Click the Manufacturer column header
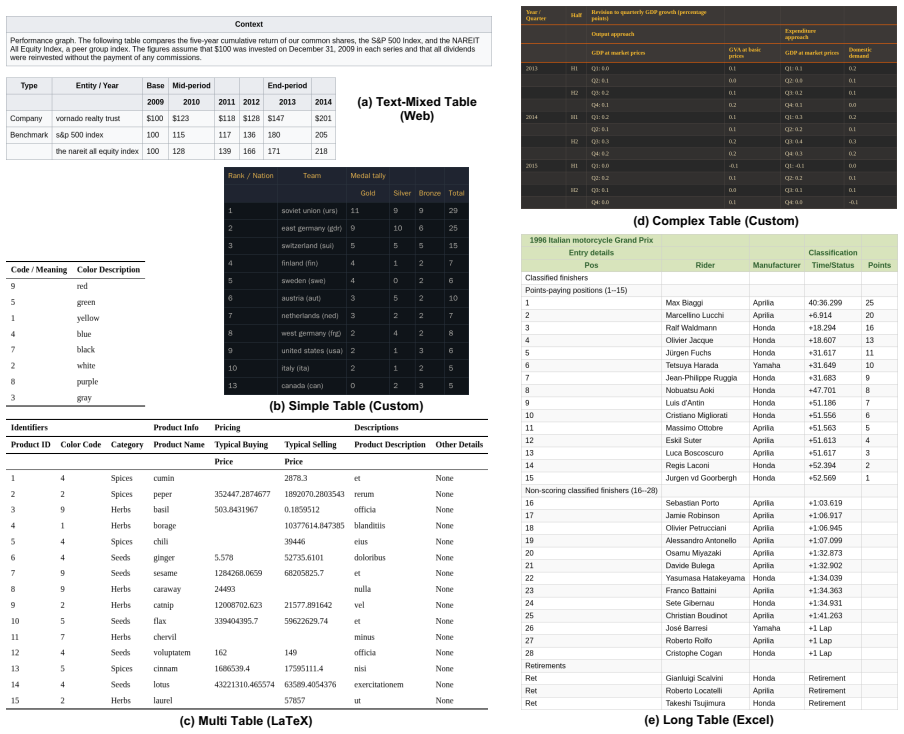The height and width of the screenshot is (734, 904). [776, 265]
